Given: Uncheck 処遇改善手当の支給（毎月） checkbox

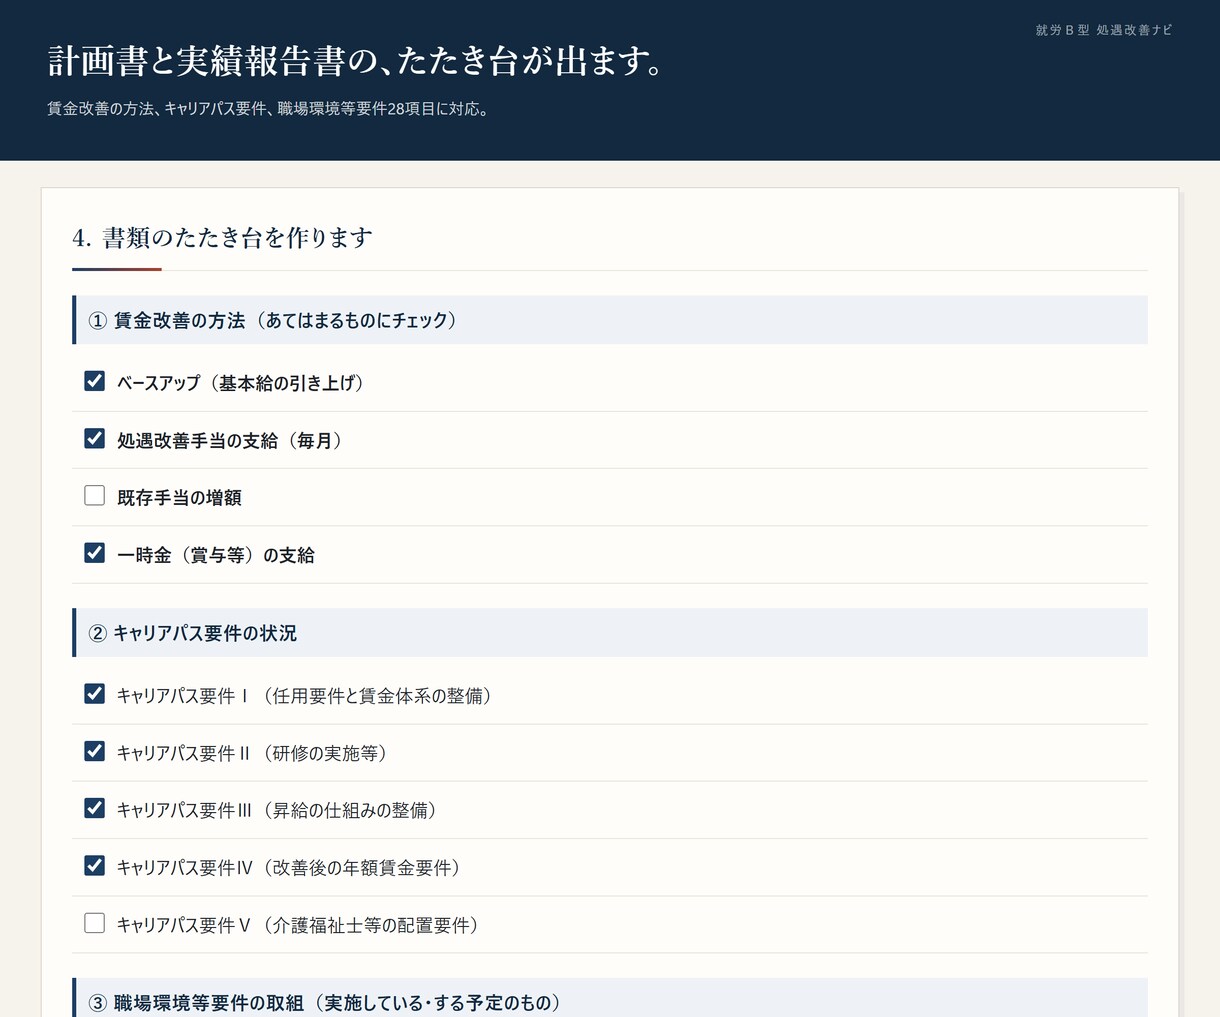Looking at the screenshot, I should coord(95,438).
